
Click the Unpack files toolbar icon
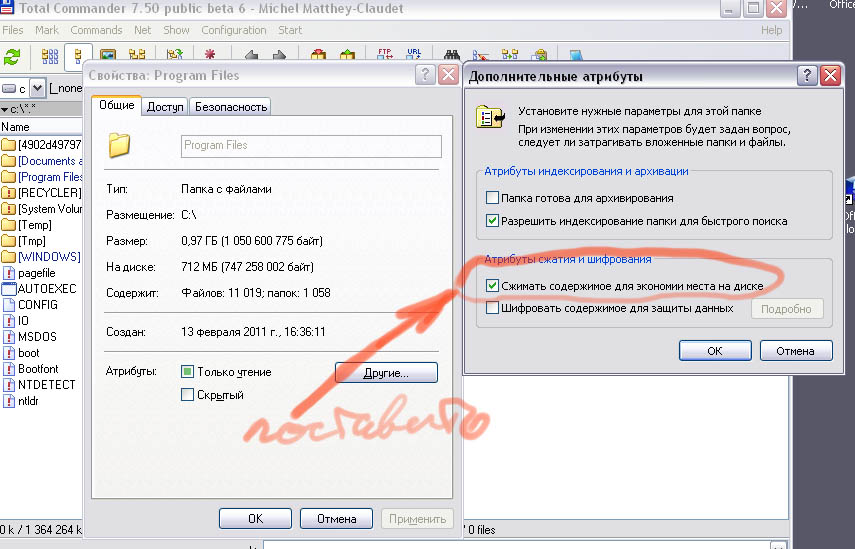[x=347, y=56]
